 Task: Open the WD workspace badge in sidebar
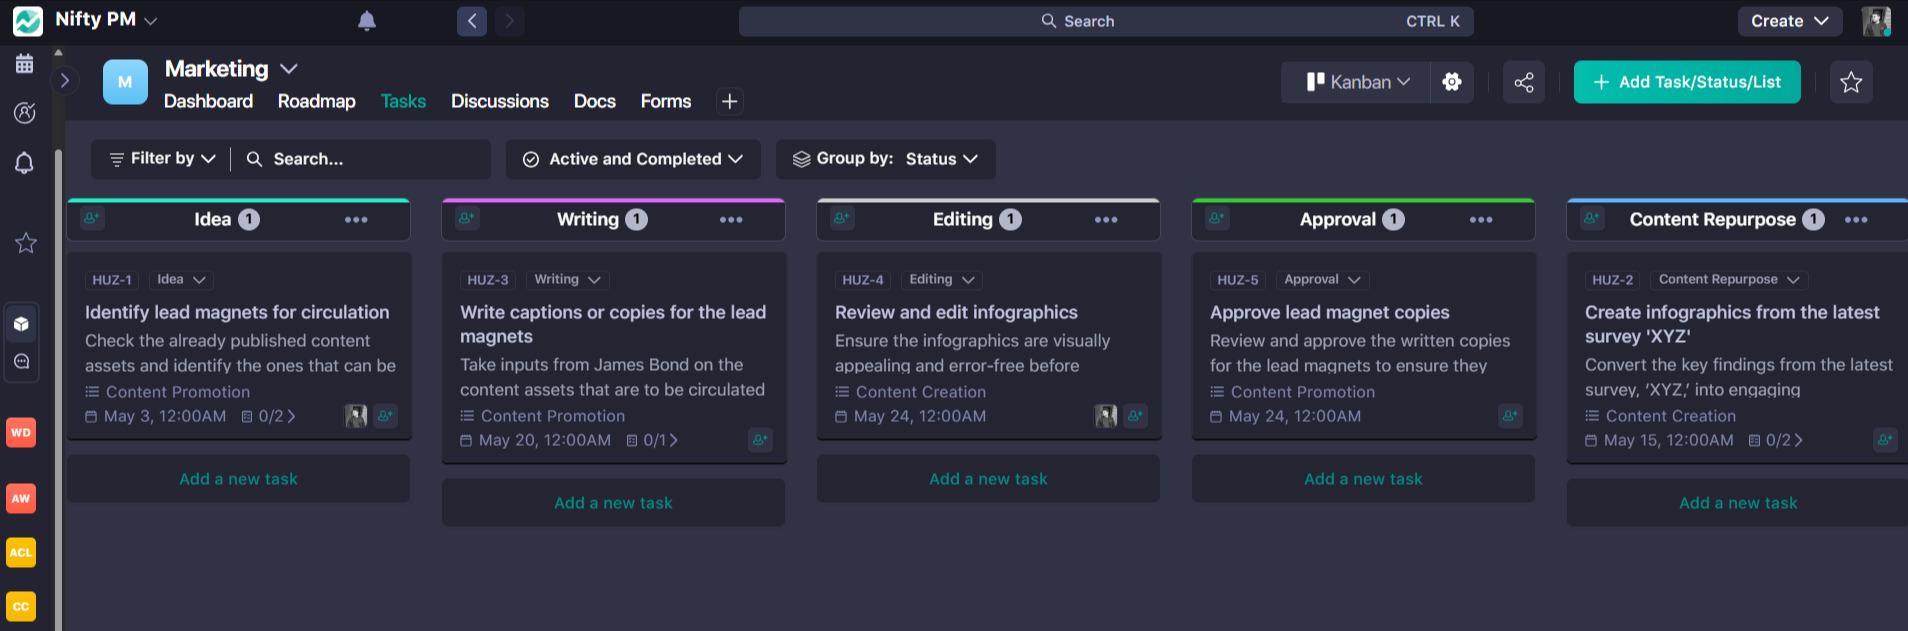click(x=21, y=433)
